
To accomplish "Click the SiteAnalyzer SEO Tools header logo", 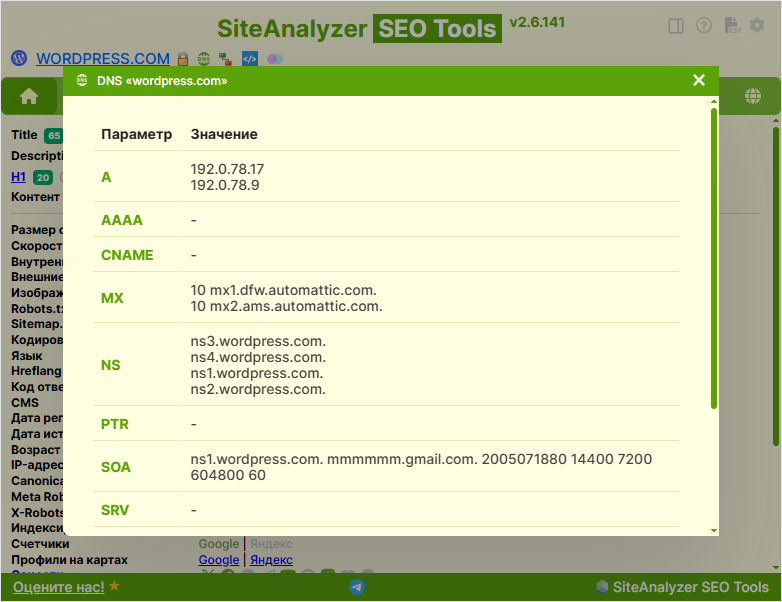I will coord(359,28).
